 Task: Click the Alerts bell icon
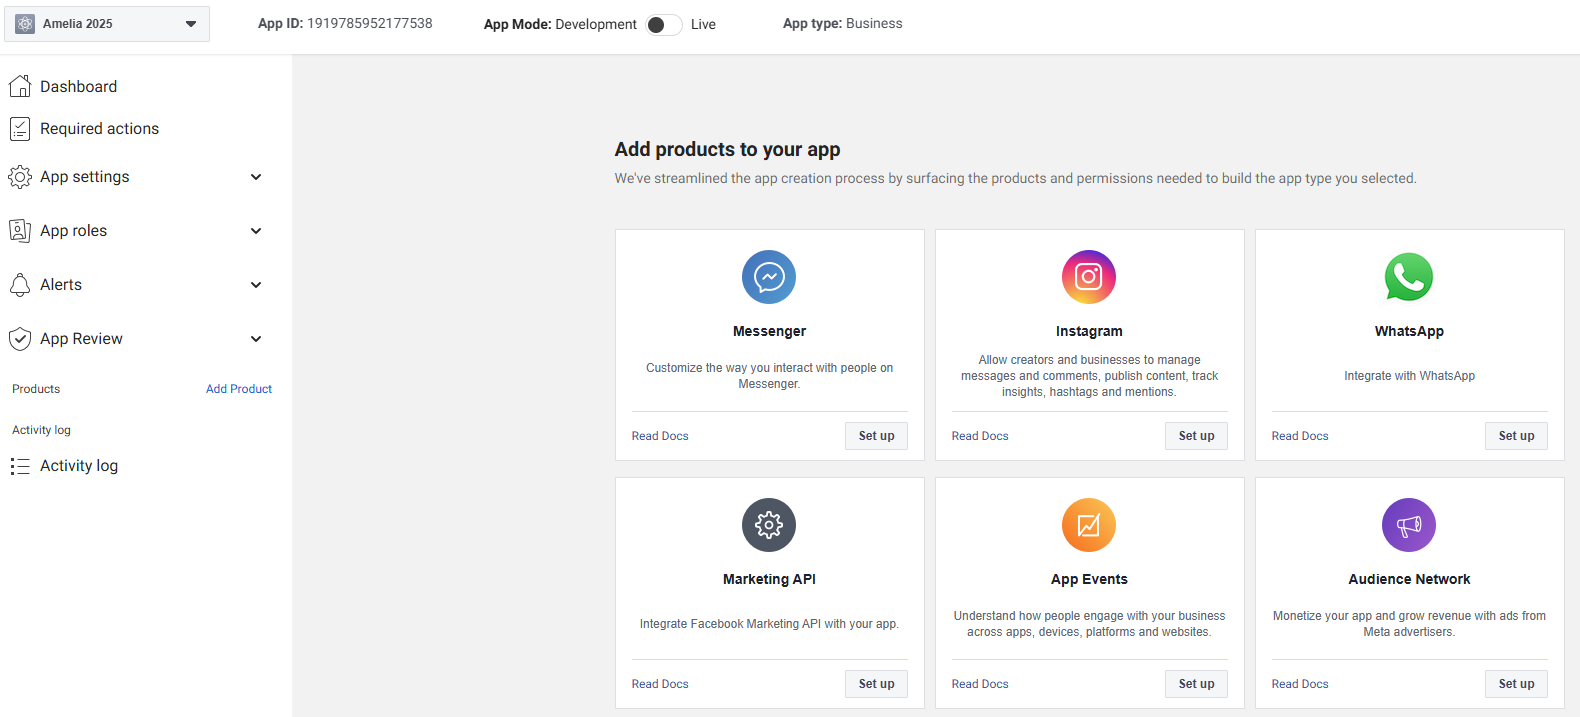click(20, 285)
